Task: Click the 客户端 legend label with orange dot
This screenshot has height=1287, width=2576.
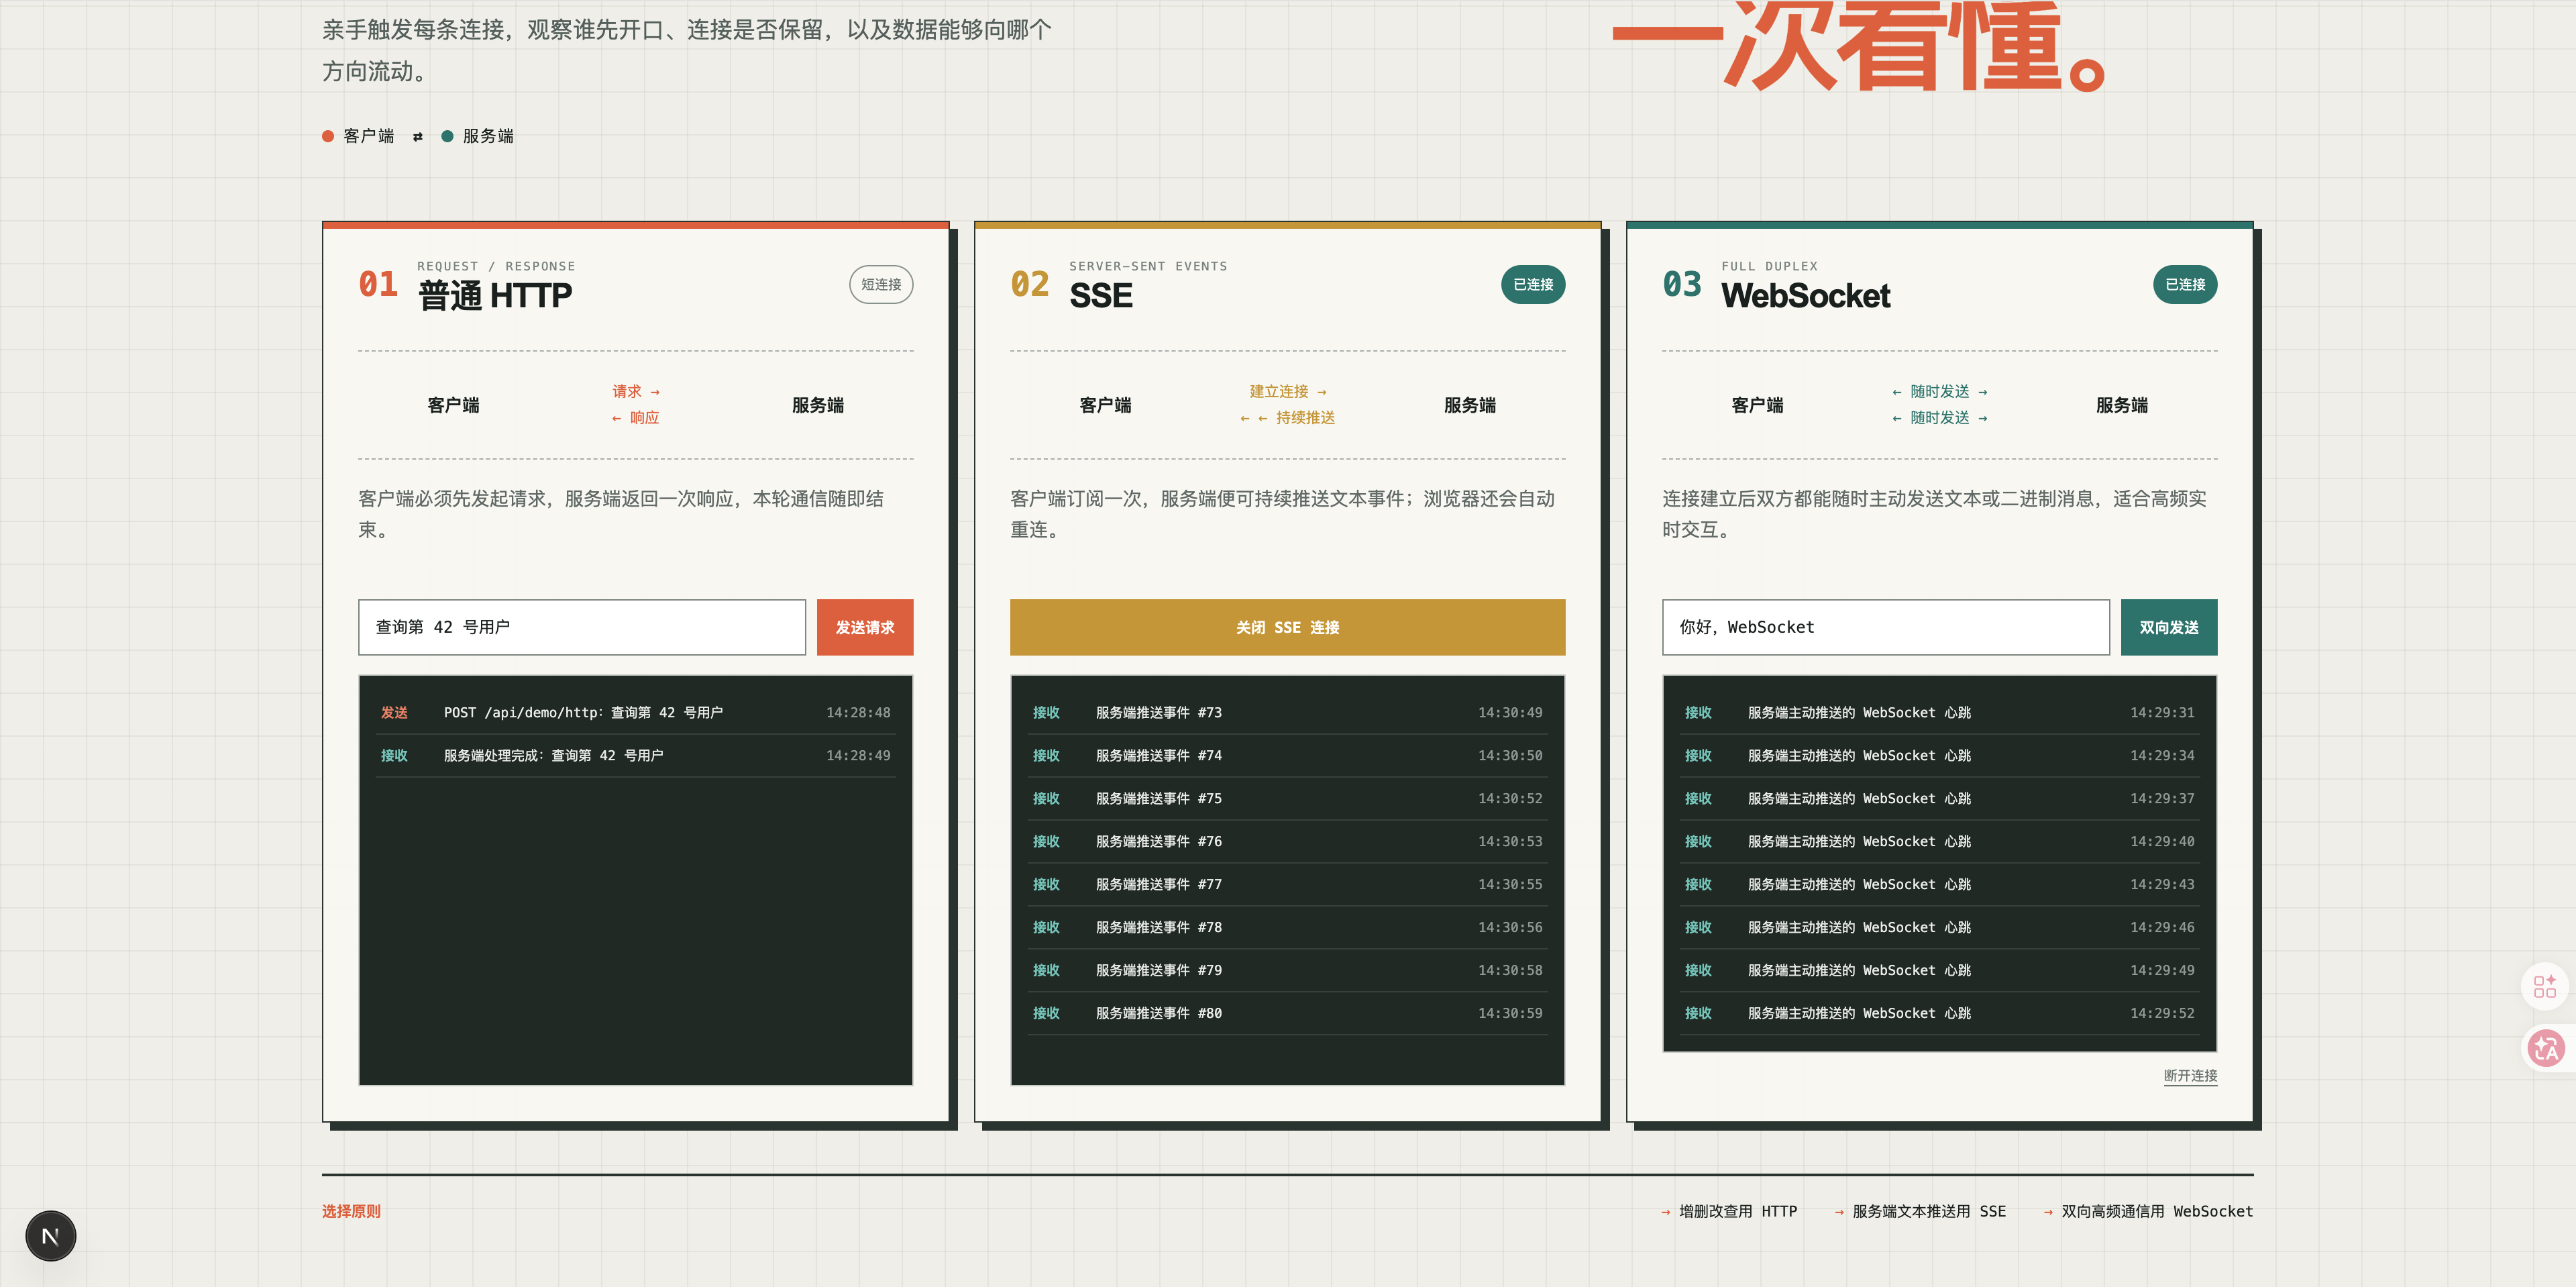Action: [368, 136]
